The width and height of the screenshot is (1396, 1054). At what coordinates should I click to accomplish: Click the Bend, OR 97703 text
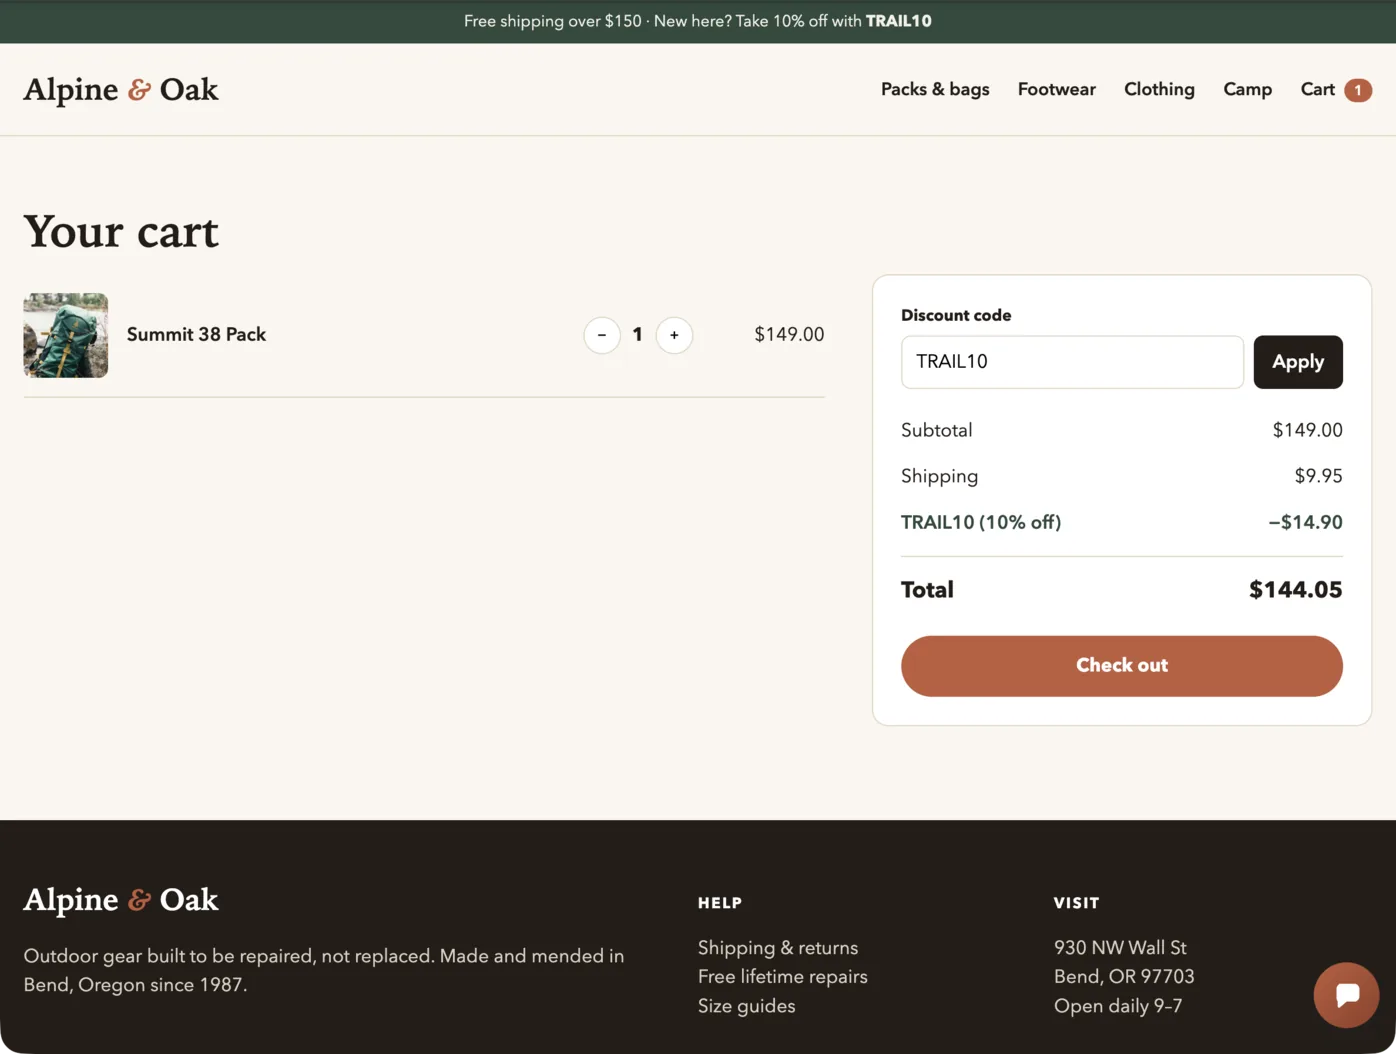(x=1124, y=976)
